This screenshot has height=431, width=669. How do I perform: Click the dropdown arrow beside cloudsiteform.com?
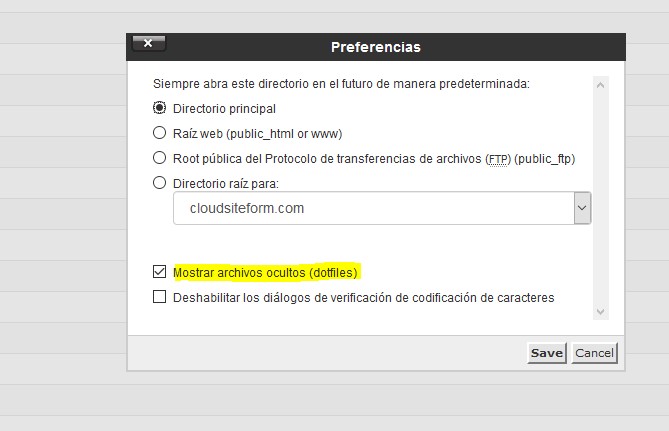point(582,209)
